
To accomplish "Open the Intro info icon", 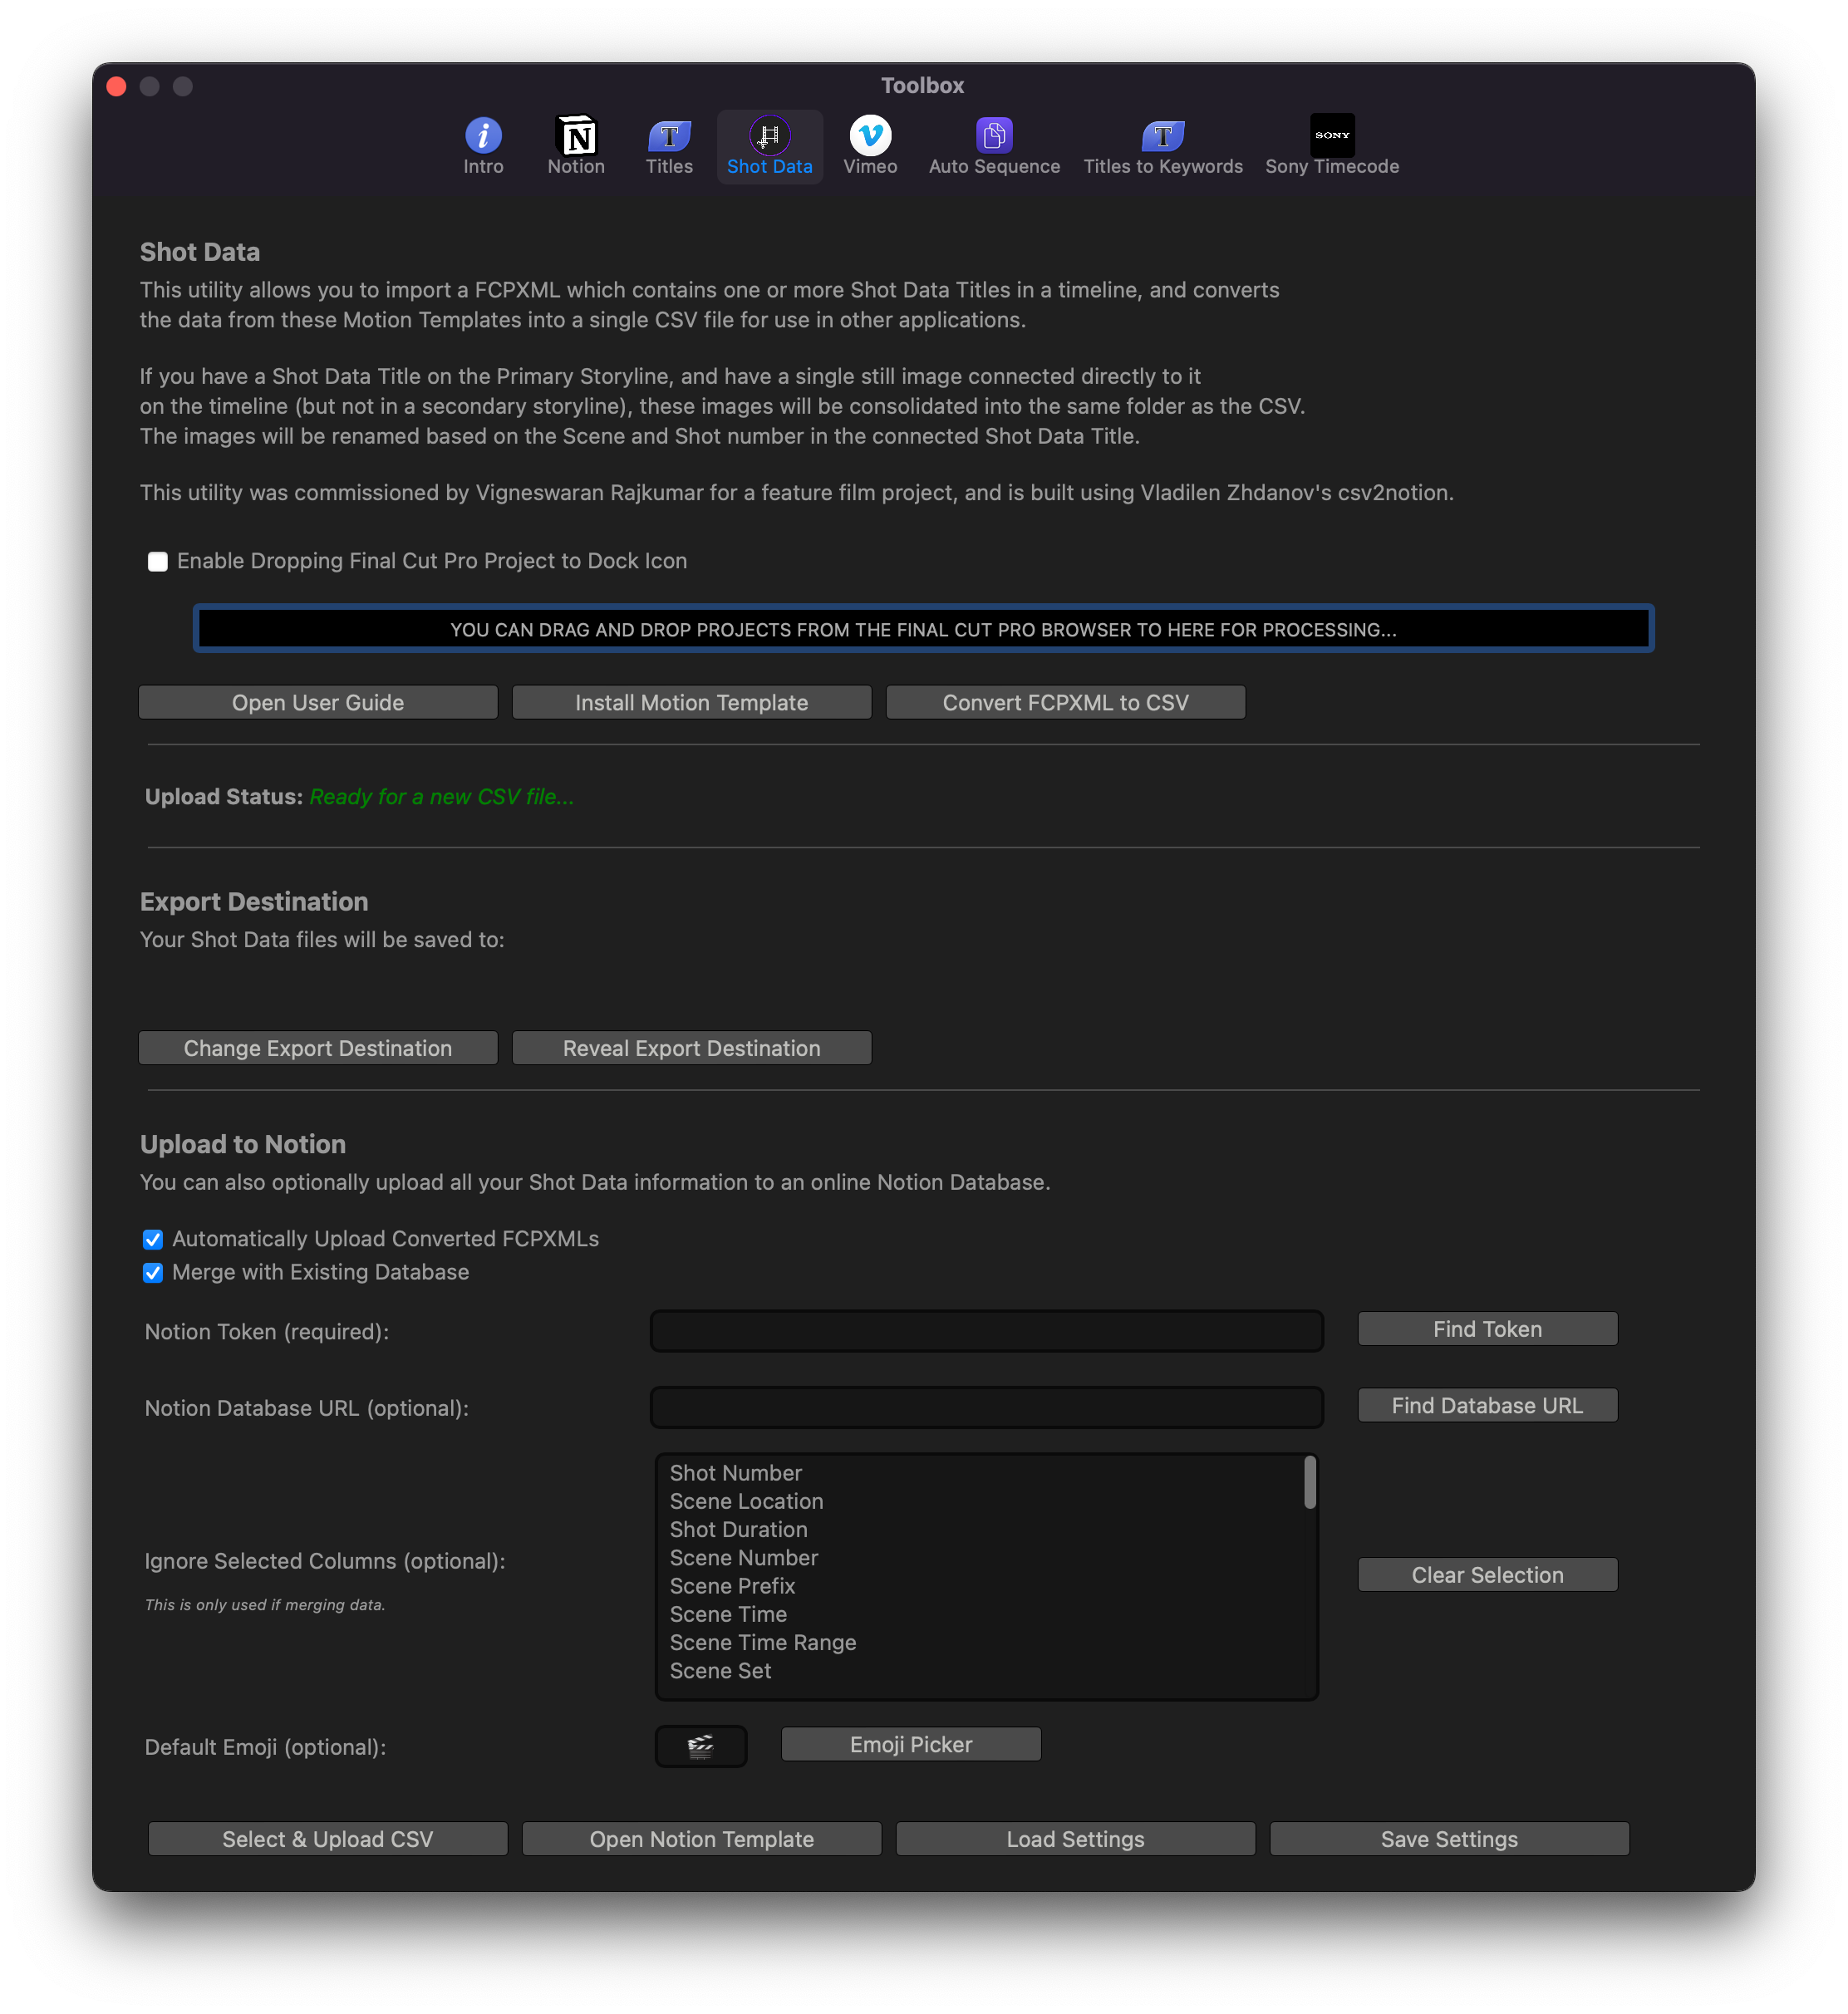I will tap(483, 136).
